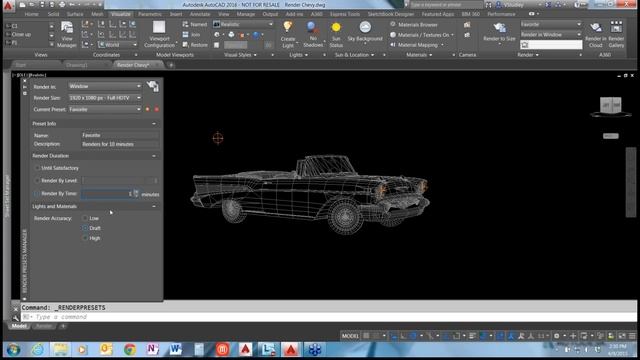Switch to the Render Chevy drawing tab
Image resolution: width=640 pixels, height=360 pixels.
click(133, 65)
